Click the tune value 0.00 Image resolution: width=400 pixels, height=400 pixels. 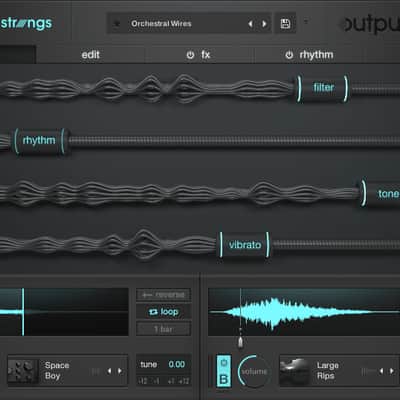click(x=177, y=364)
